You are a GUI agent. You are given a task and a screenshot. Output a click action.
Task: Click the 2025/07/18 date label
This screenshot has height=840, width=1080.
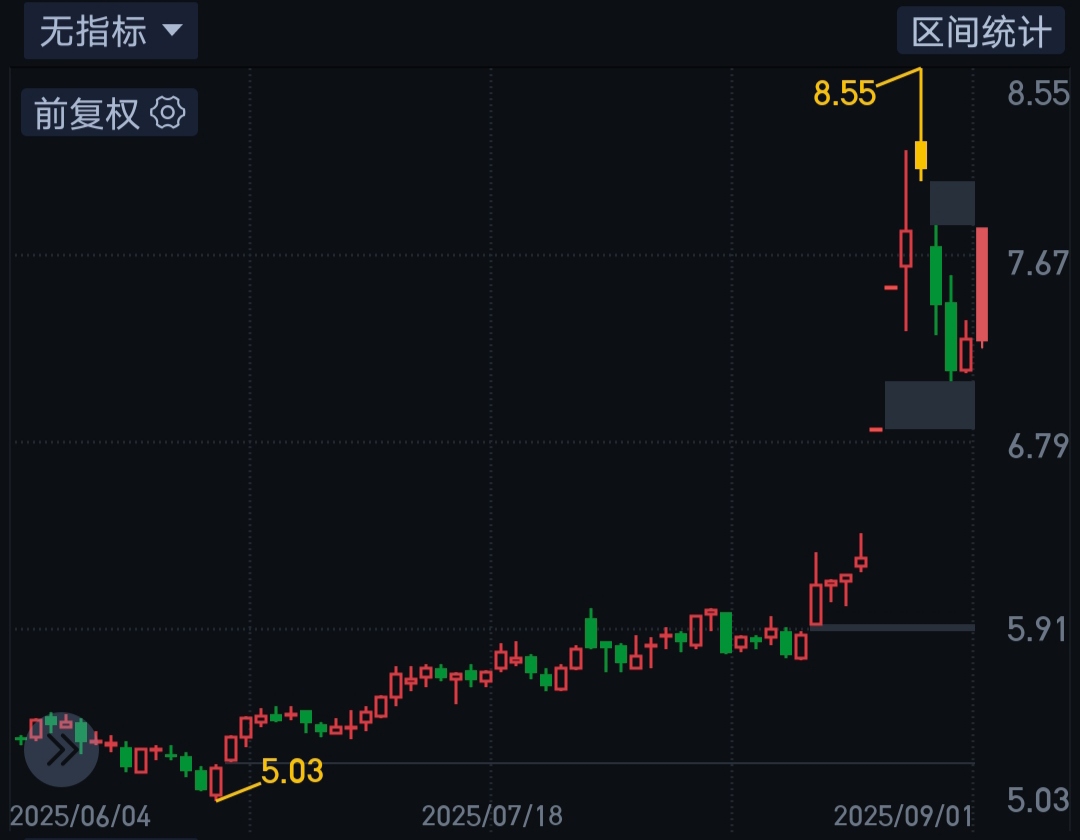[x=492, y=817]
